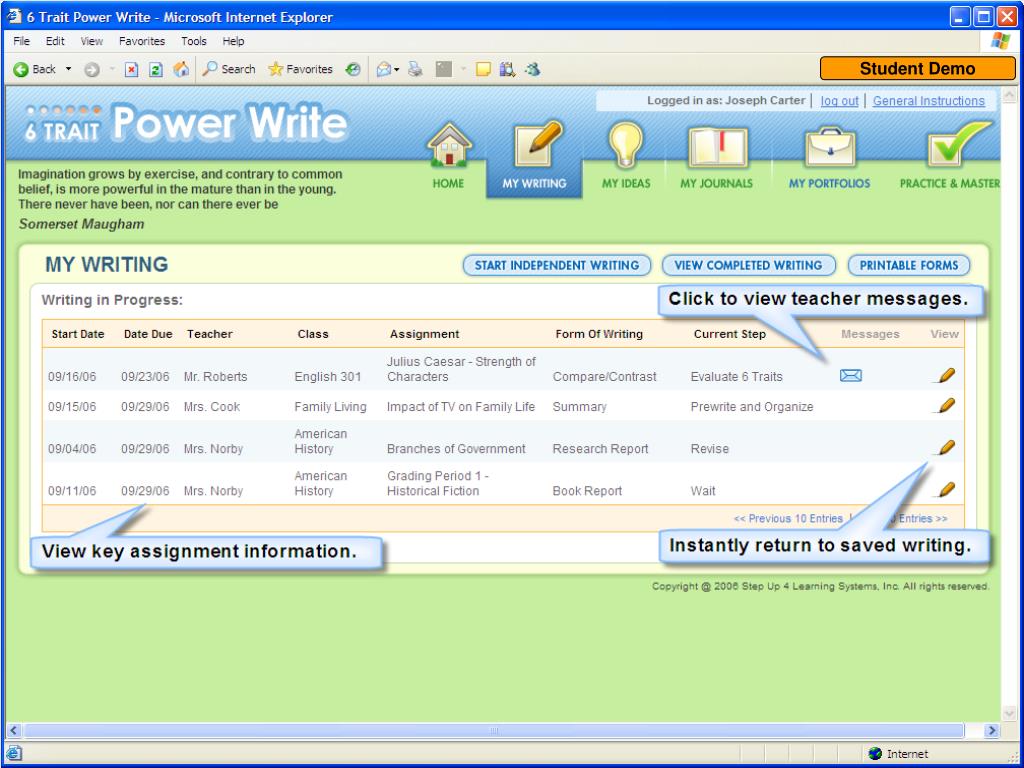The width and height of the screenshot is (1024, 768).
Task: Click the Student Demo orange banner
Action: point(917,69)
